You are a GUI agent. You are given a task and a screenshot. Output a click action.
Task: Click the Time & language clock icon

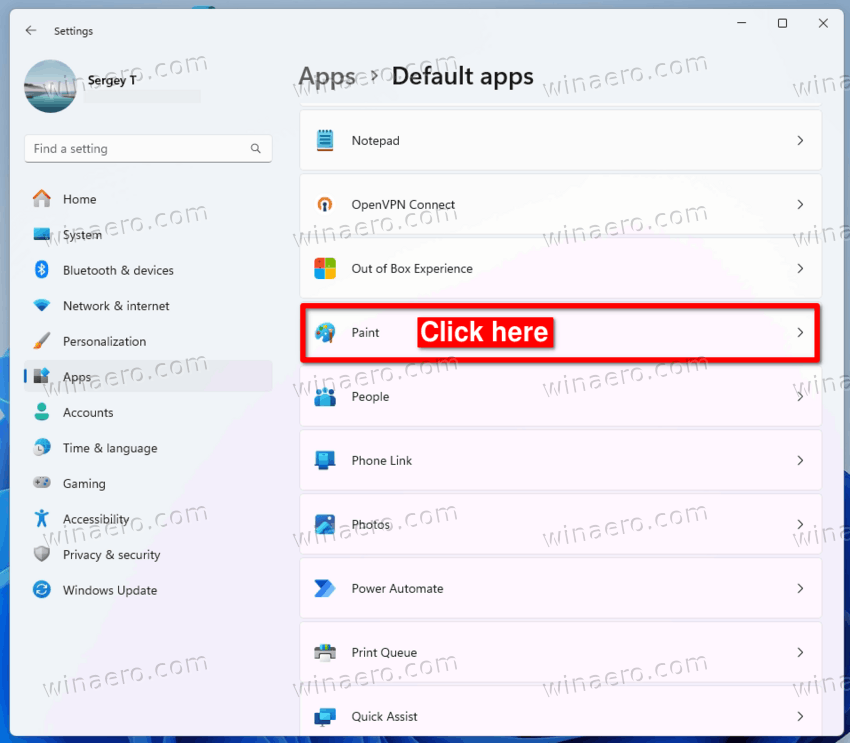click(42, 448)
